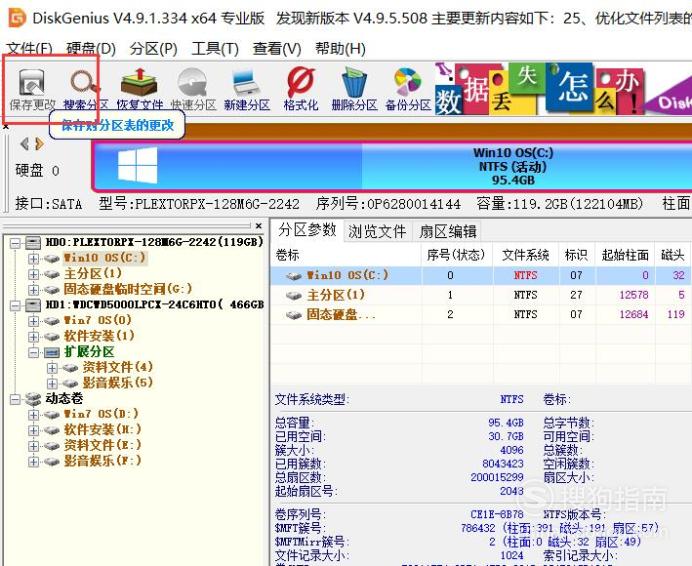Image resolution: width=692 pixels, height=566 pixels.
Task: Select Win7 OS(0) in the tree
Action: [x=98, y=320]
